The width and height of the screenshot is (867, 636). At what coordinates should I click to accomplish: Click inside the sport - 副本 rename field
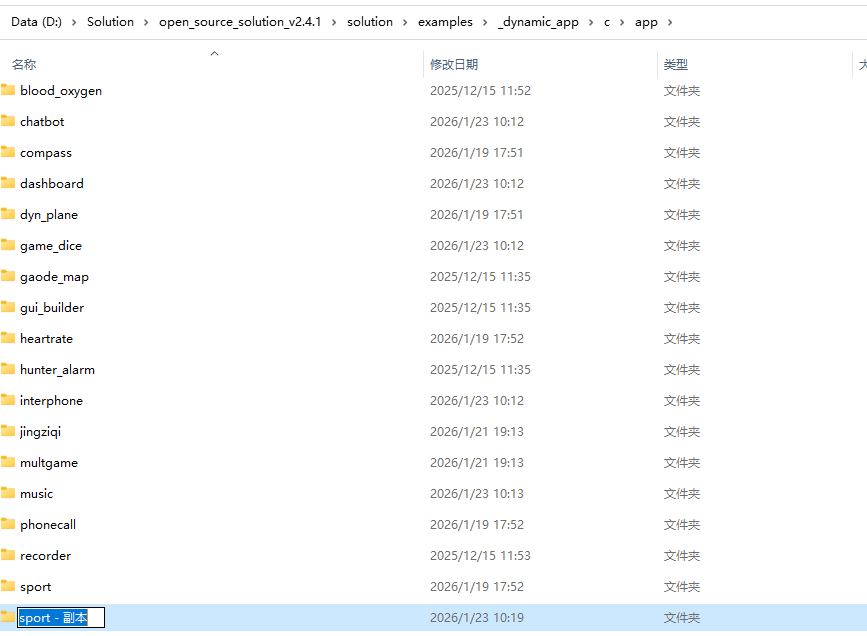click(x=61, y=618)
